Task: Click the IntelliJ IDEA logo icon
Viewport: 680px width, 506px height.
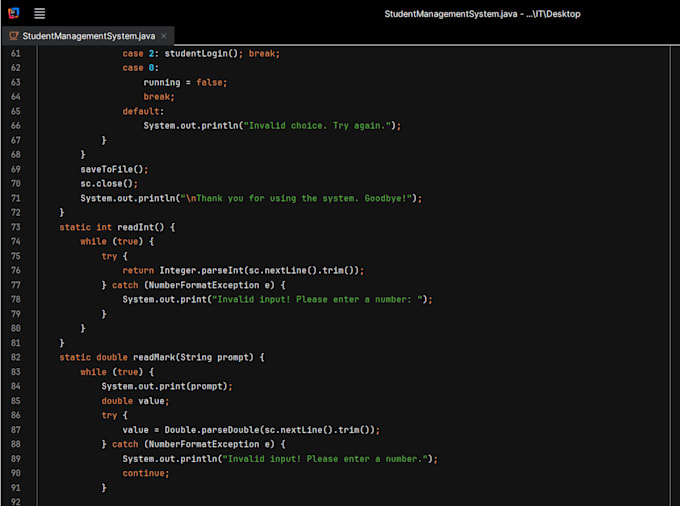Action: 13,13
